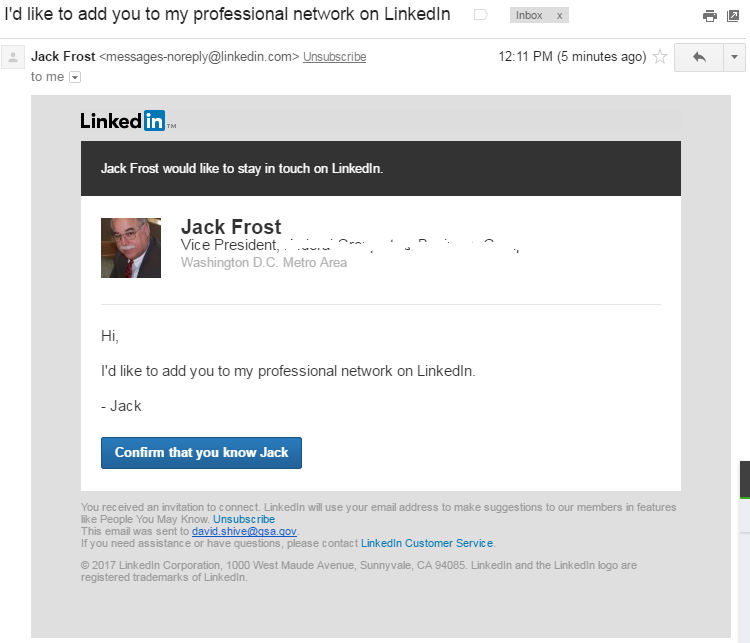
Task: Remove the Inbox label with x
Action: coord(559,16)
